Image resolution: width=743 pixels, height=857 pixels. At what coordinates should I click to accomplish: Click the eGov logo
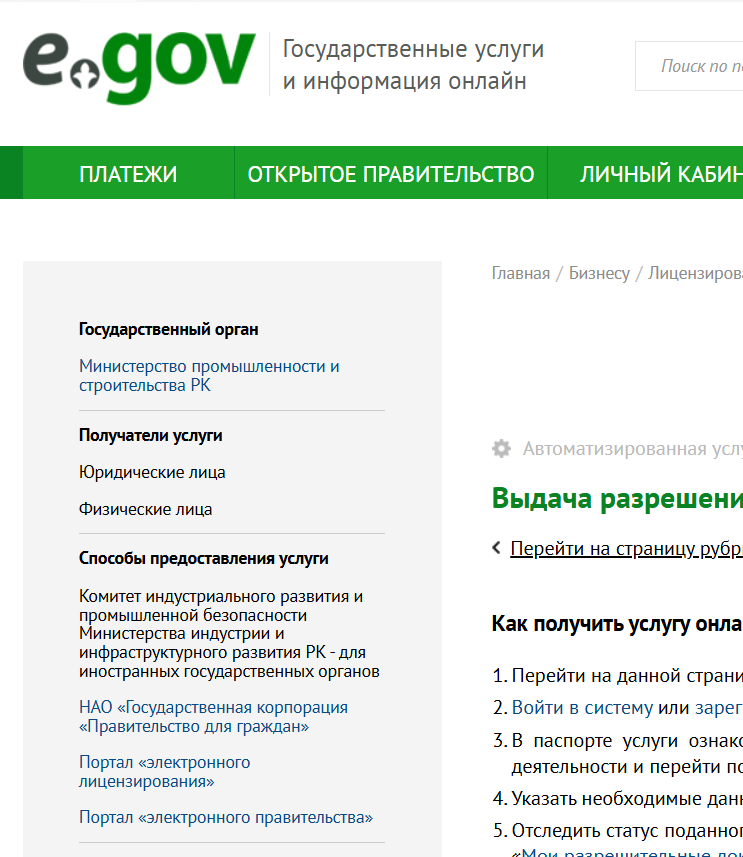point(139,67)
